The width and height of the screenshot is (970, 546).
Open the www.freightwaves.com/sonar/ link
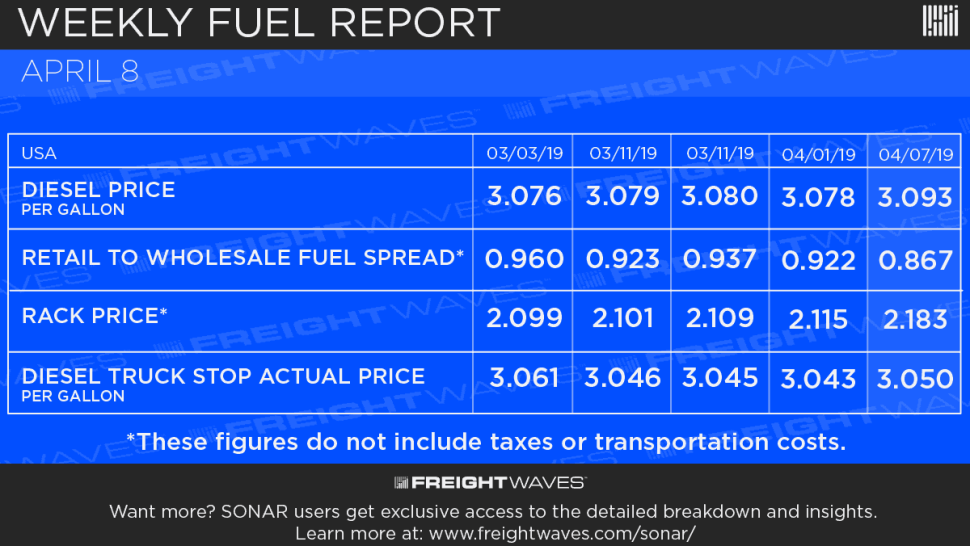tap(562, 533)
